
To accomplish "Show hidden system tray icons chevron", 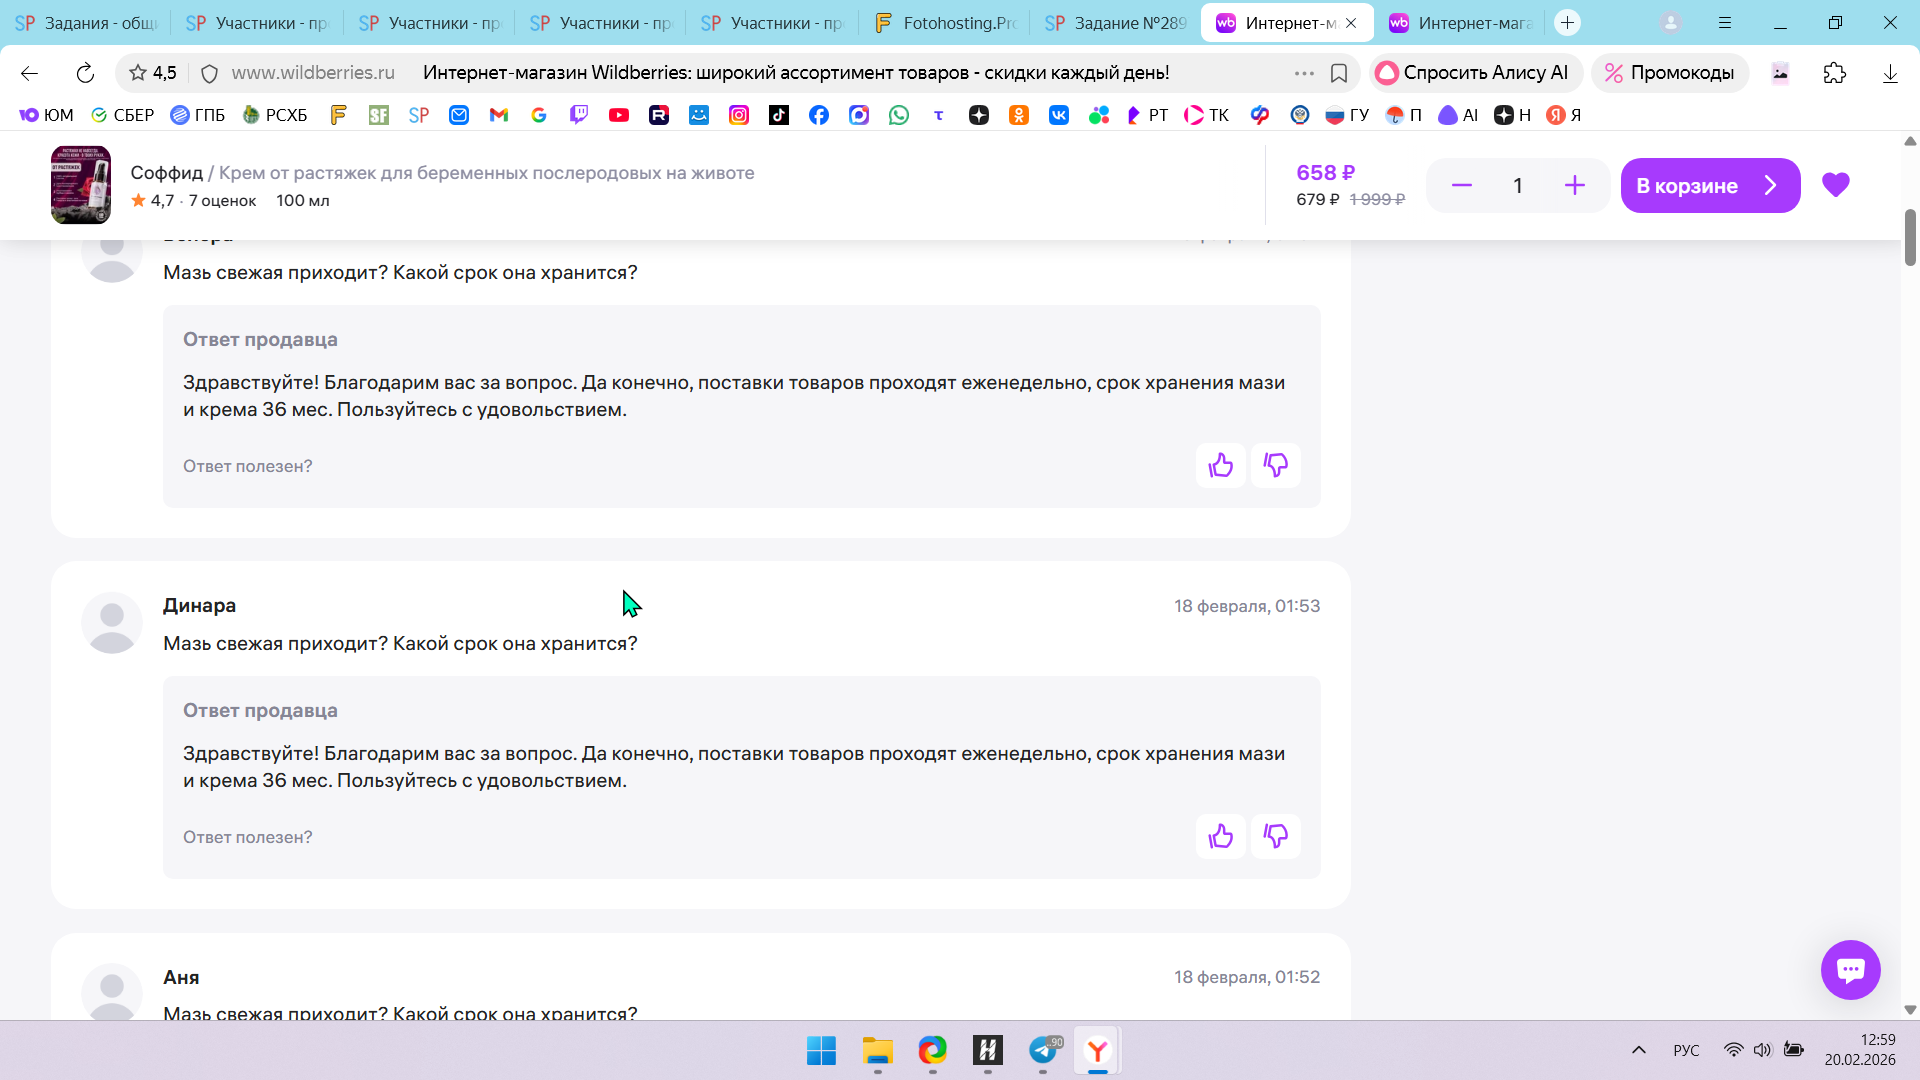I will pos(1638,1050).
